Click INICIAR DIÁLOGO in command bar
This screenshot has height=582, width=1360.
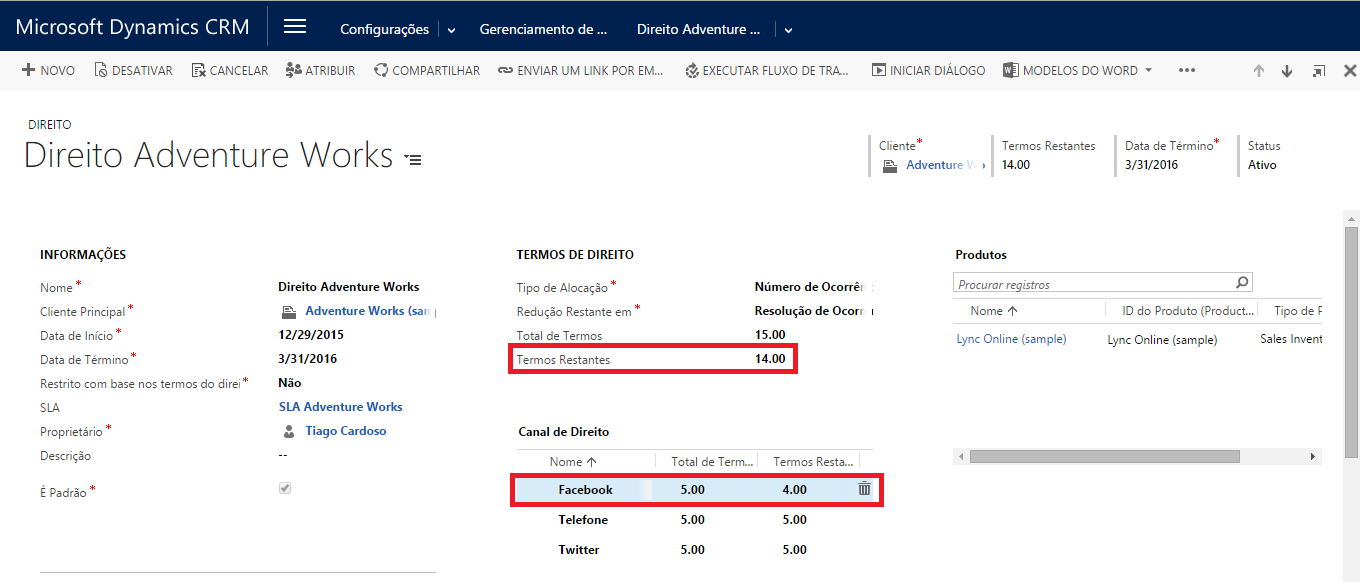pyautogui.click(x=928, y=71)
